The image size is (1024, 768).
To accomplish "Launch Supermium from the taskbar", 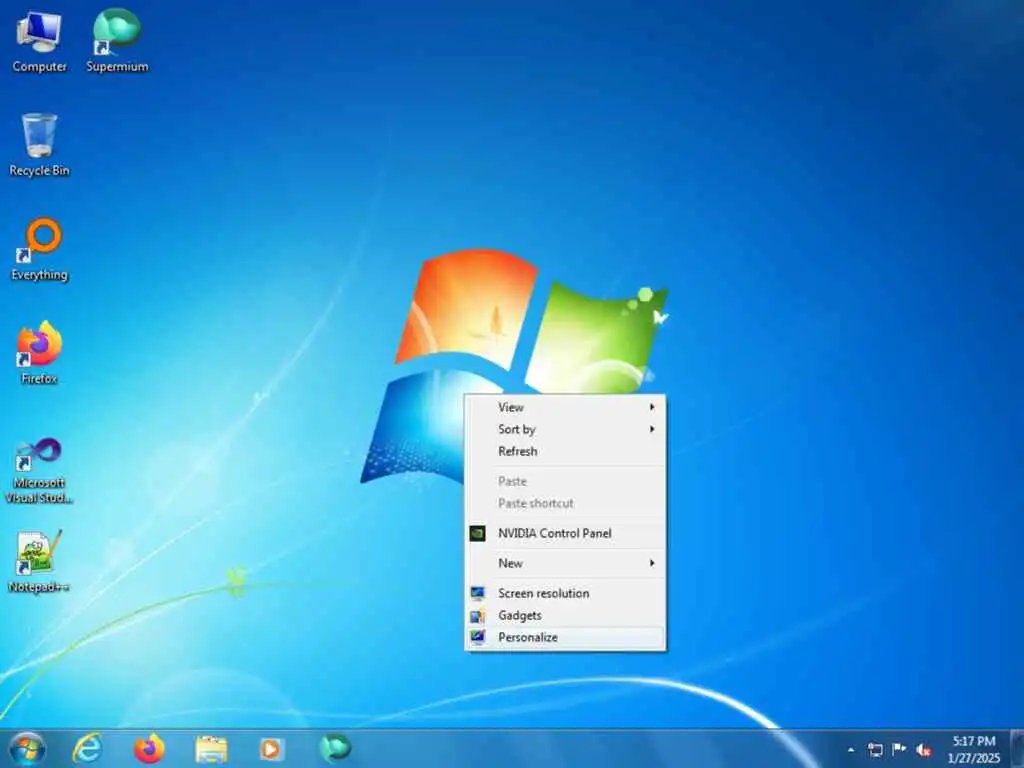I will (334, 748).
